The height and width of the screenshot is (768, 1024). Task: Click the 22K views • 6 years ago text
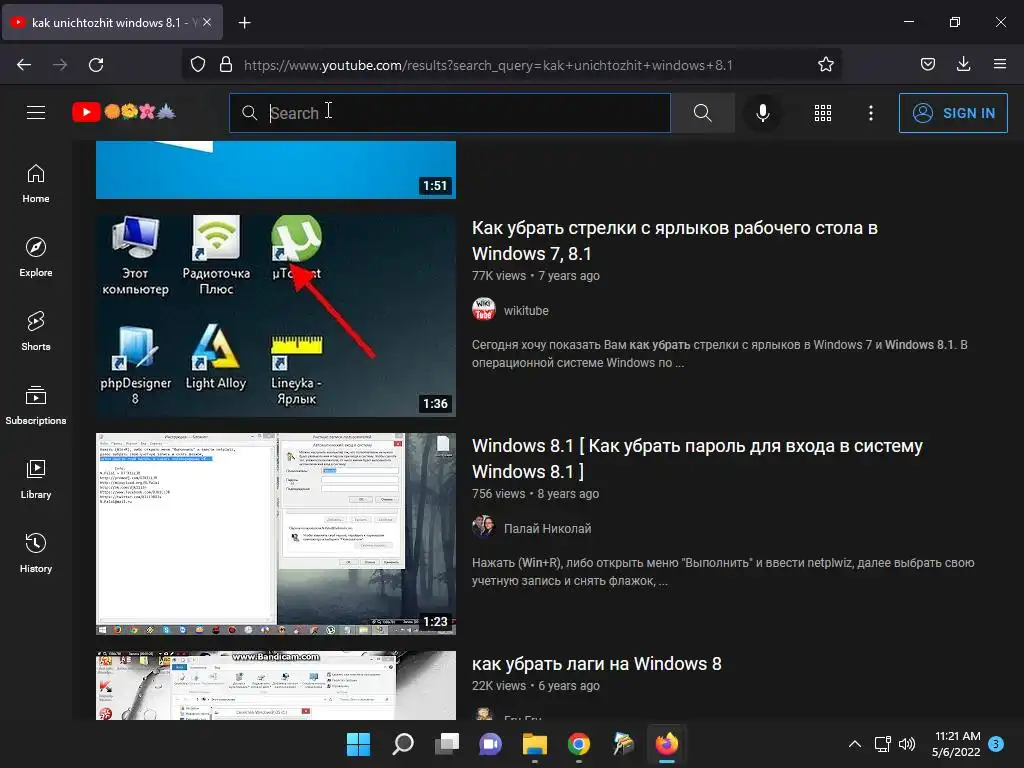[x=536, y=686]
